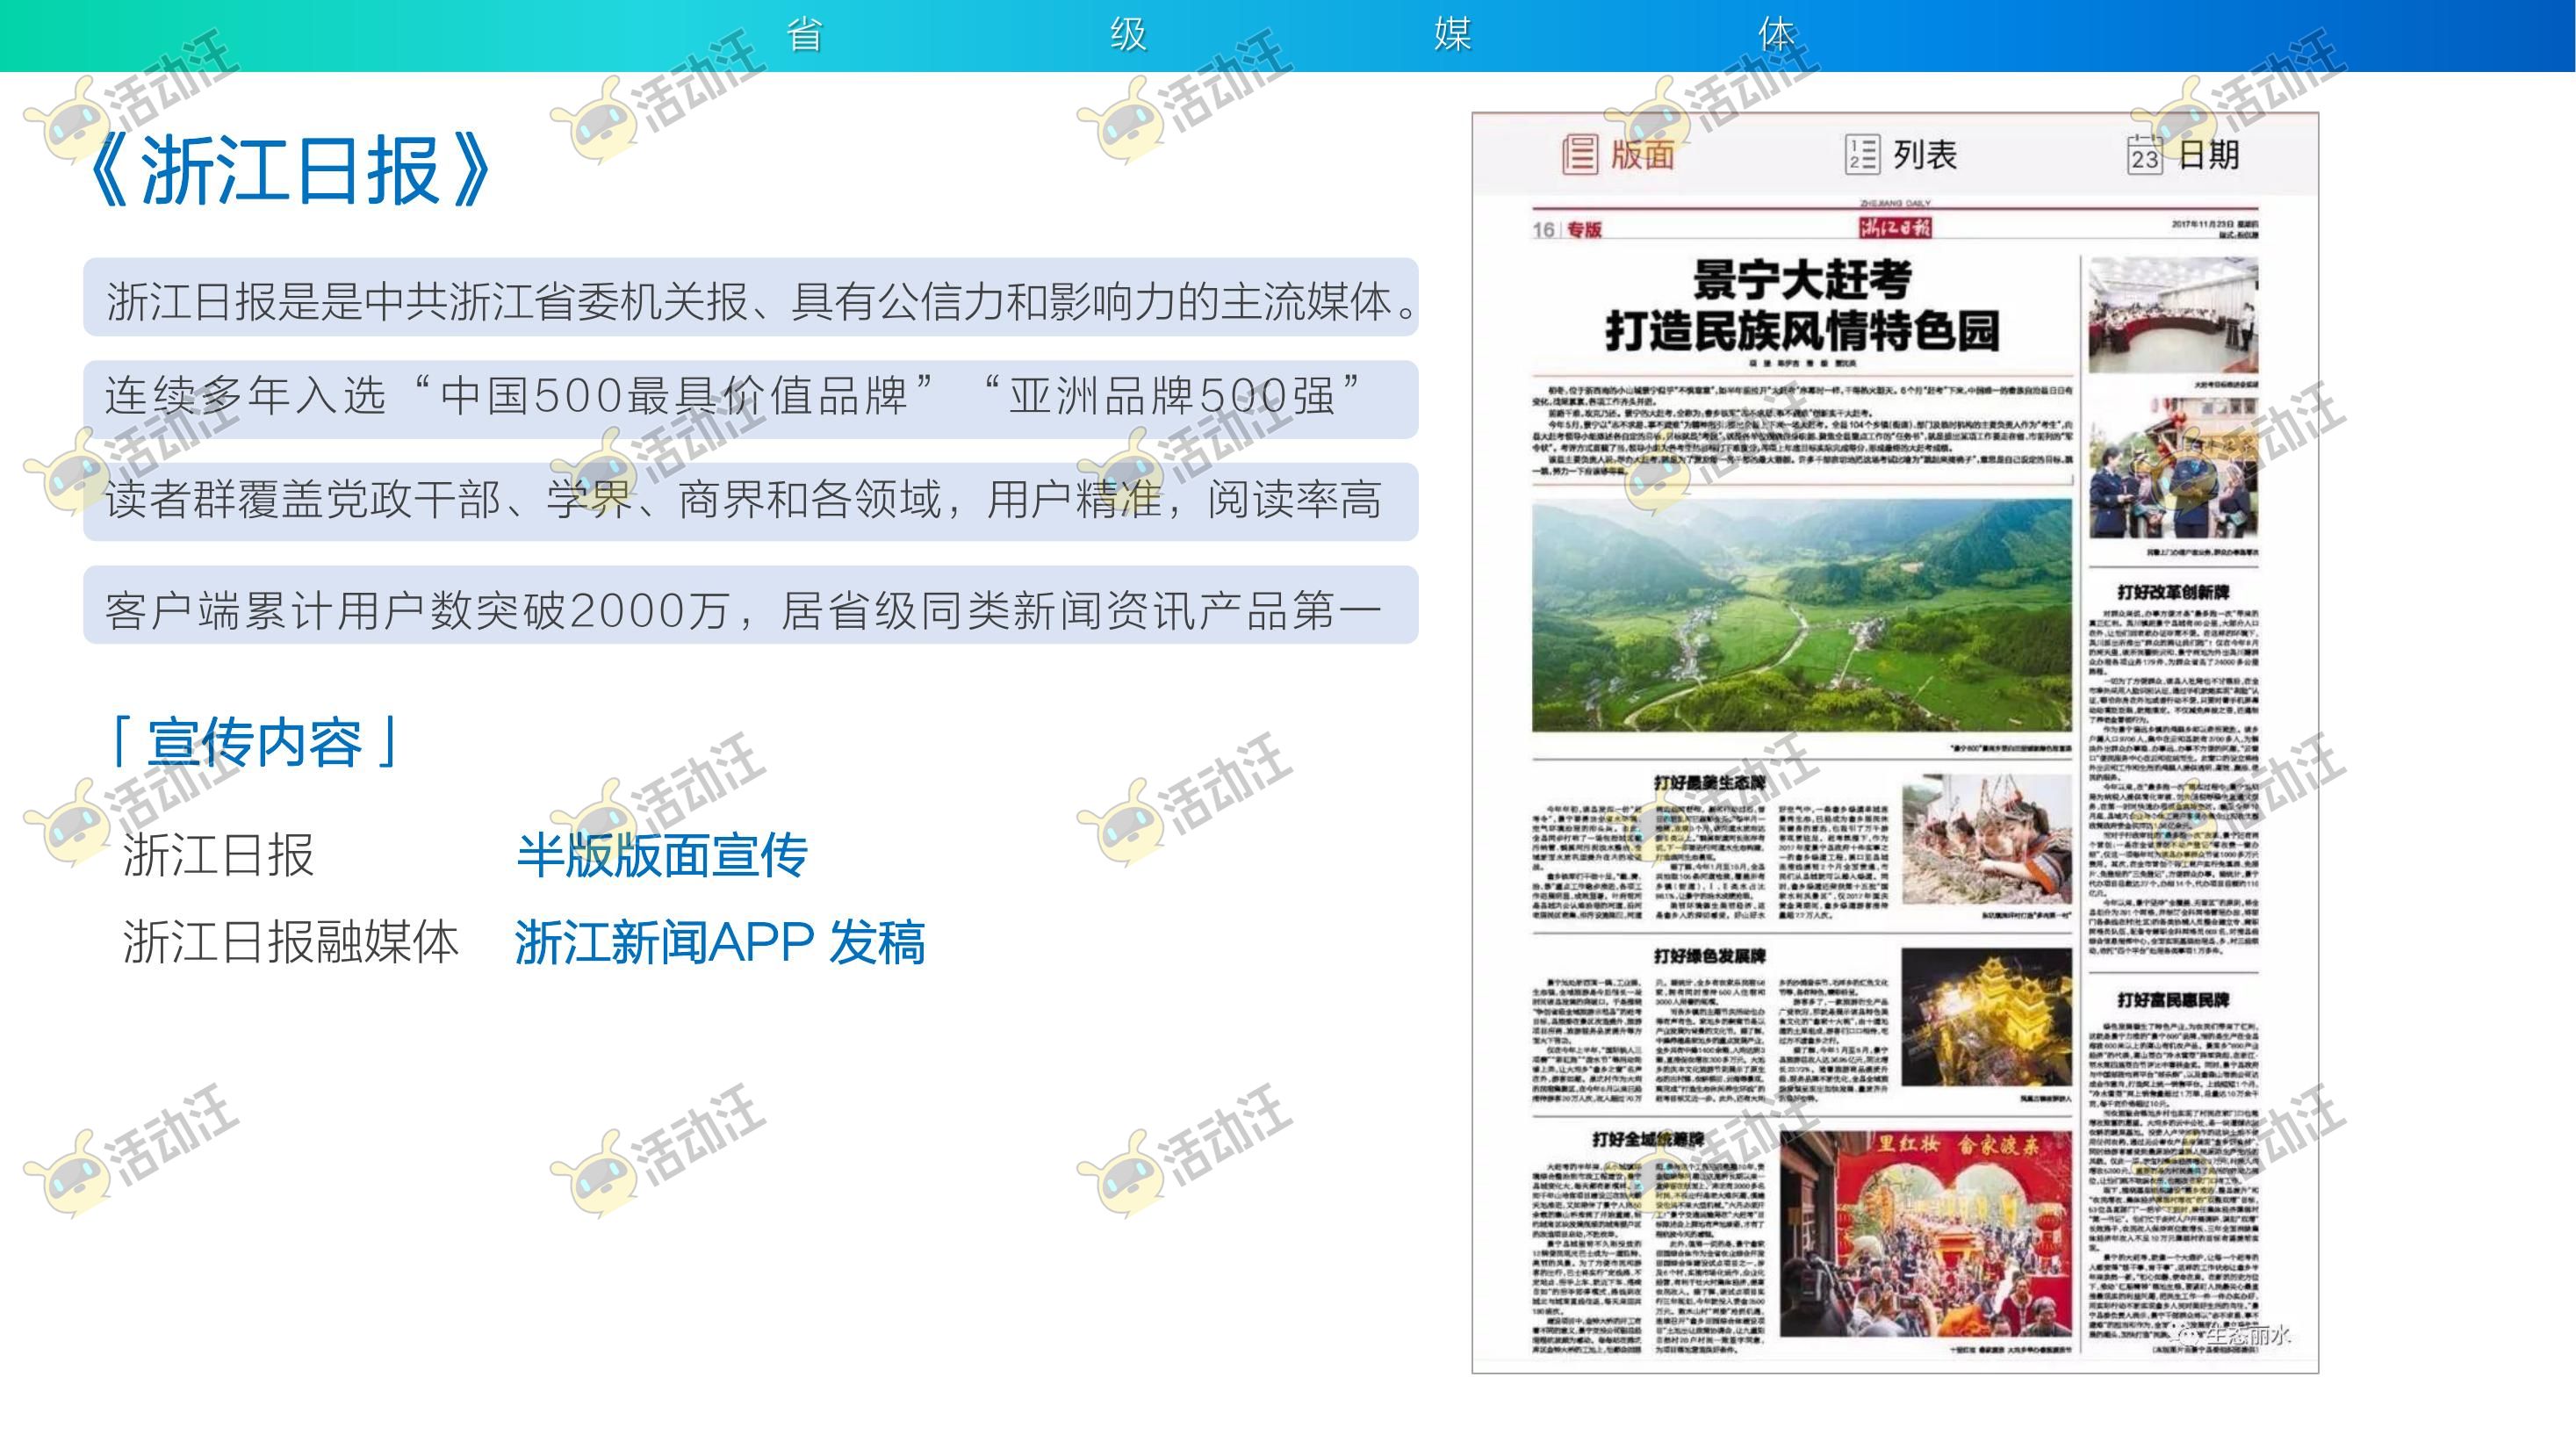The height and width of the screenshot is (1449, 2576).
Task: Click the label 浙江日报融媒体
Action: (291, 942)
